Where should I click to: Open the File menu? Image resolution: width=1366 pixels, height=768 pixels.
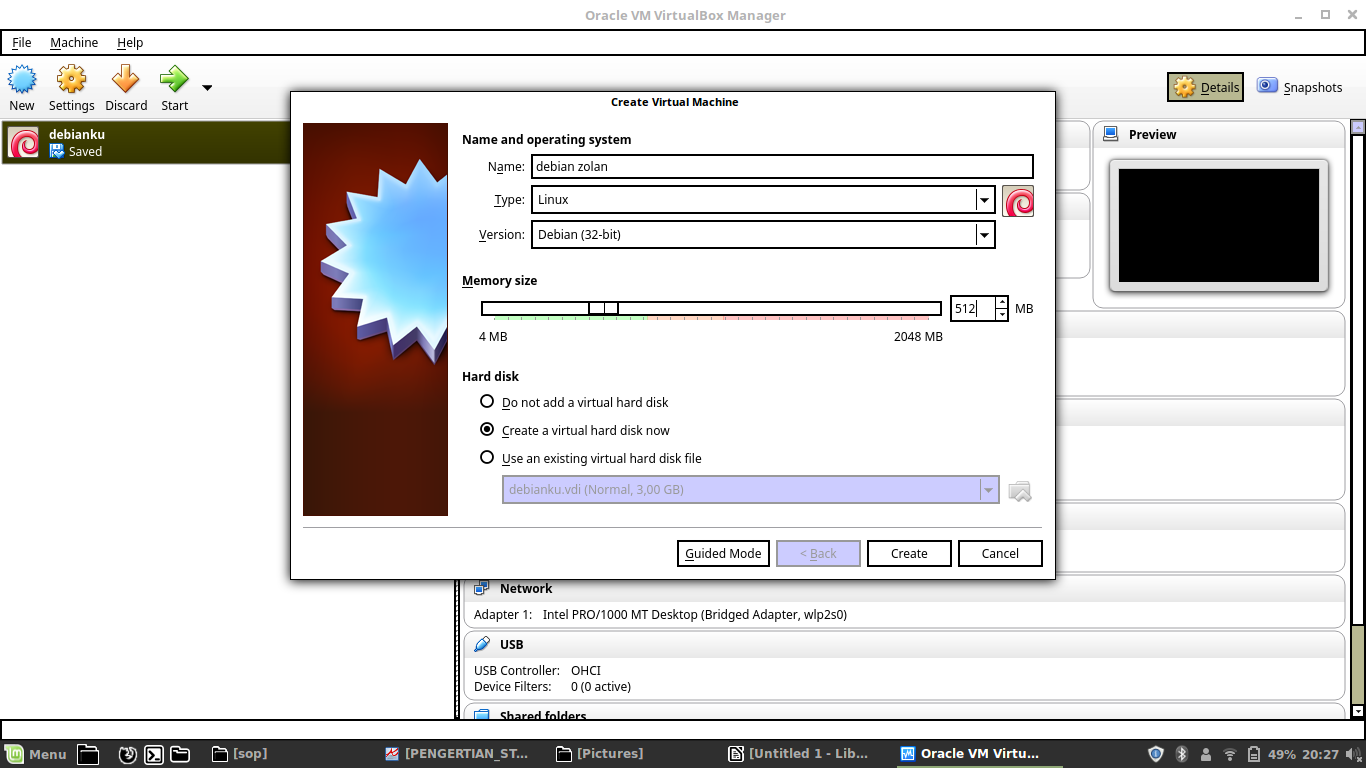[x=21, y=43]
